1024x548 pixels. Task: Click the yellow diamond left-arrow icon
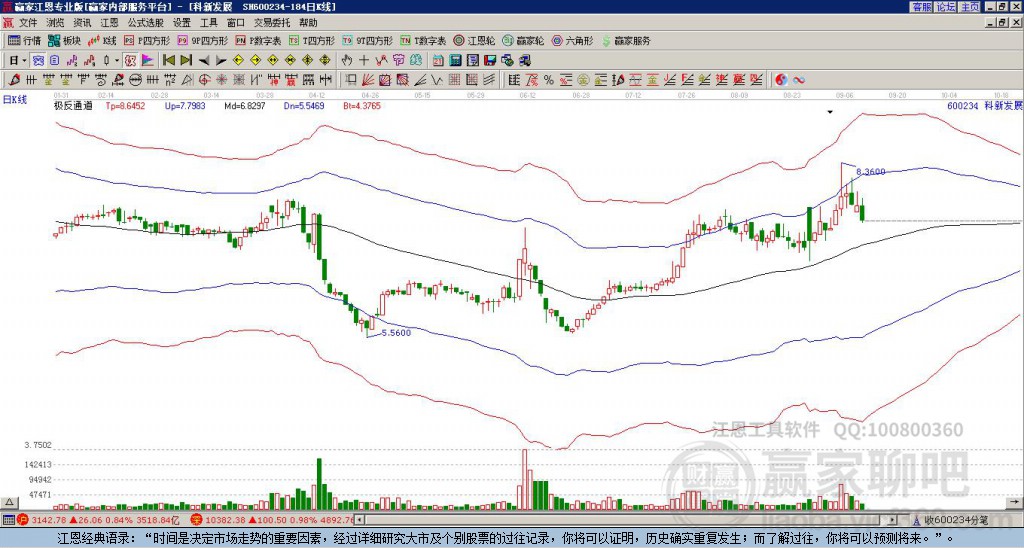(x=238, y=60)
